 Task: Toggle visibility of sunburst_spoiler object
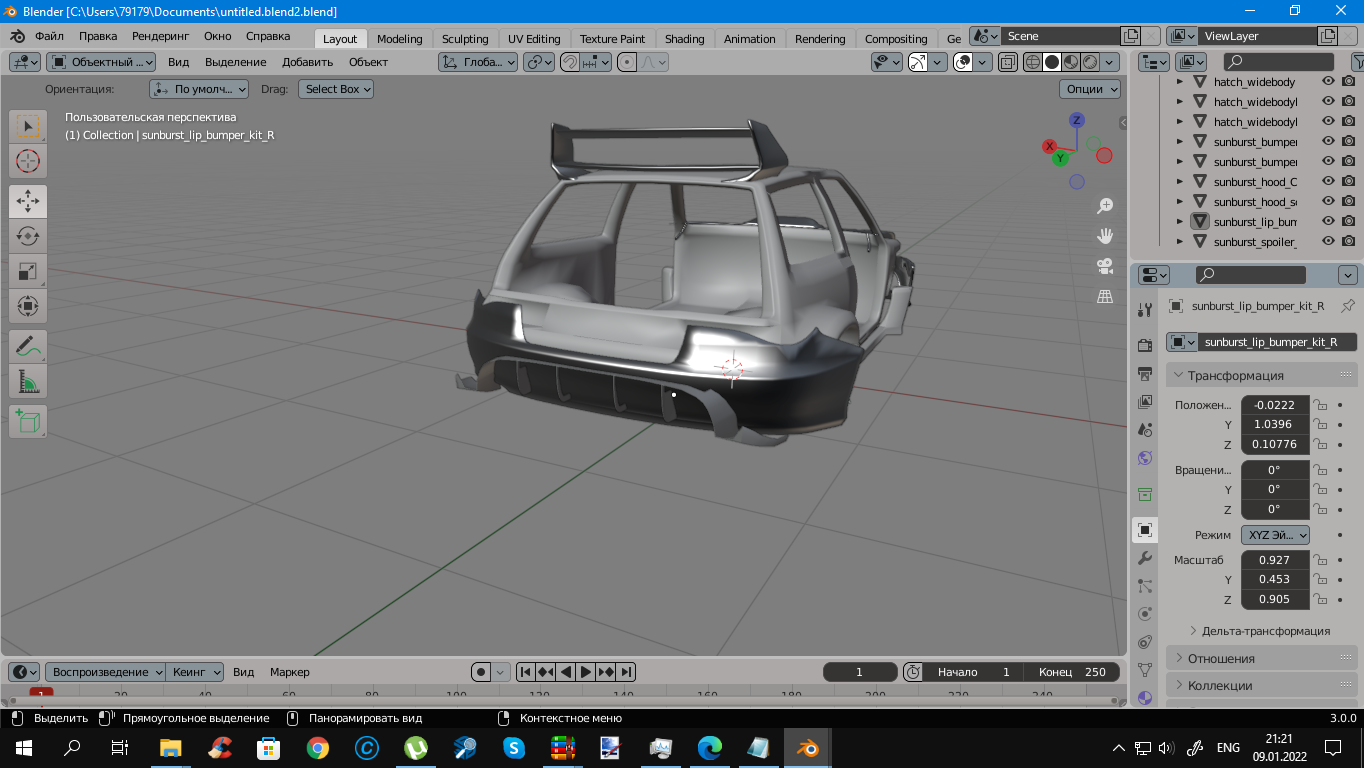tap(1328, 241)
